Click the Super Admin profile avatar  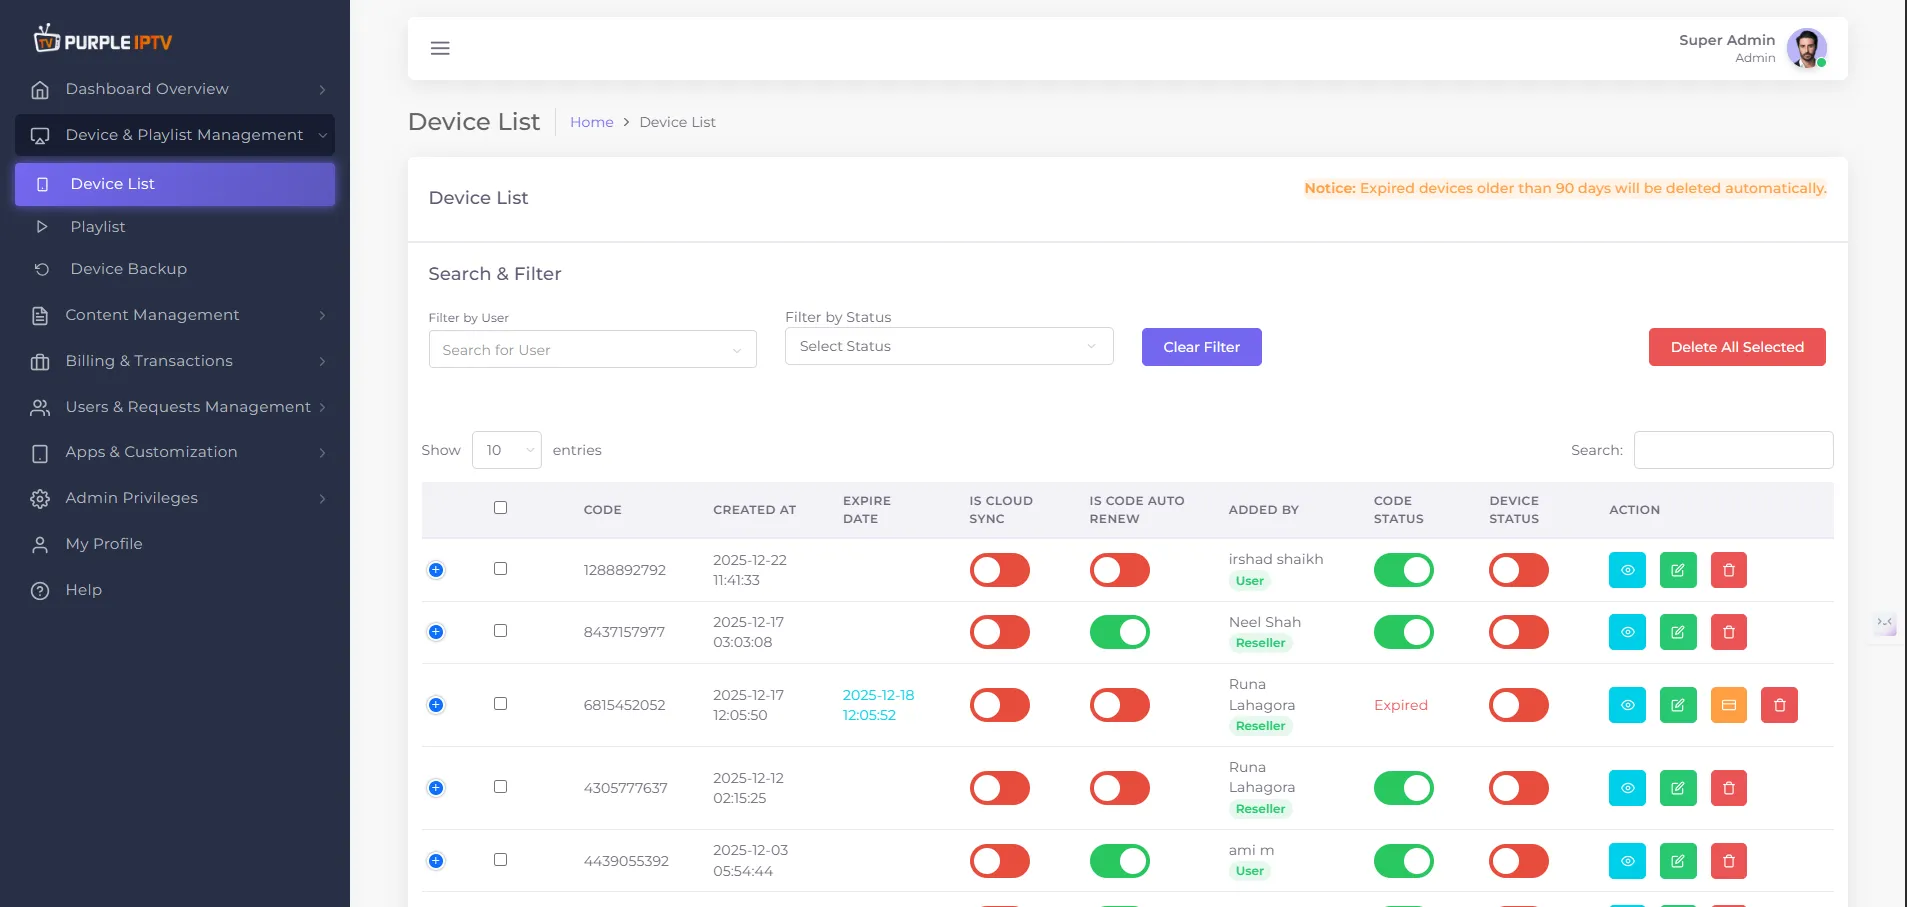1806,48
